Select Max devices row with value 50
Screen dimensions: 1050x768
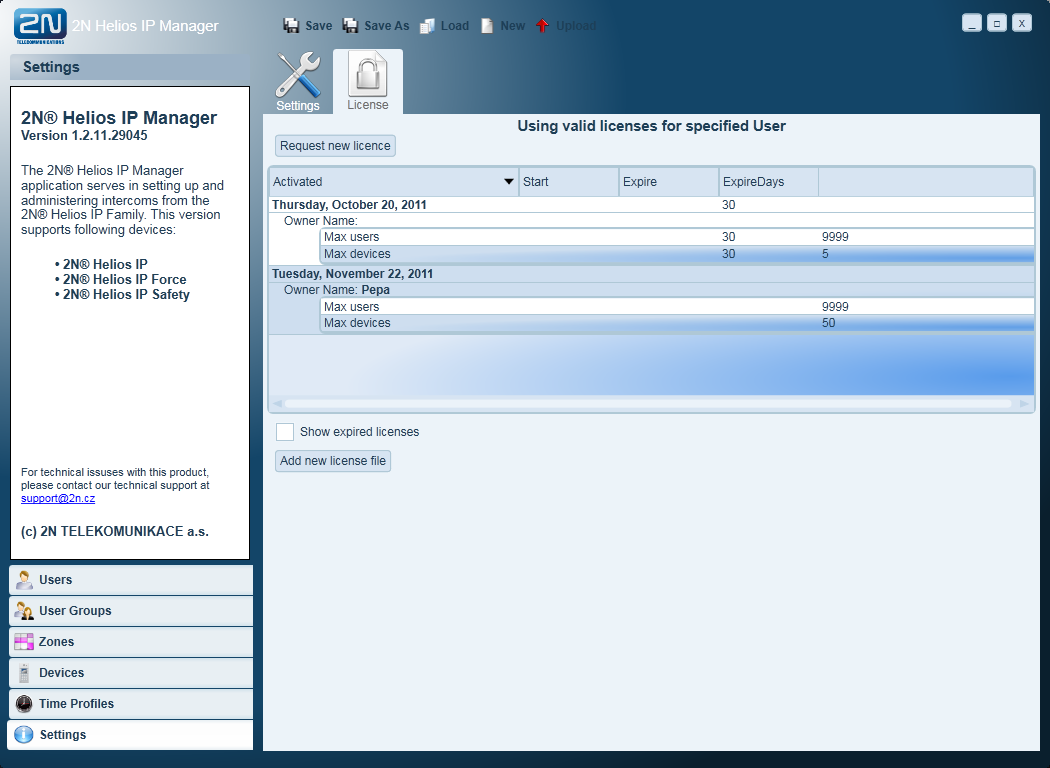[677, 323]
